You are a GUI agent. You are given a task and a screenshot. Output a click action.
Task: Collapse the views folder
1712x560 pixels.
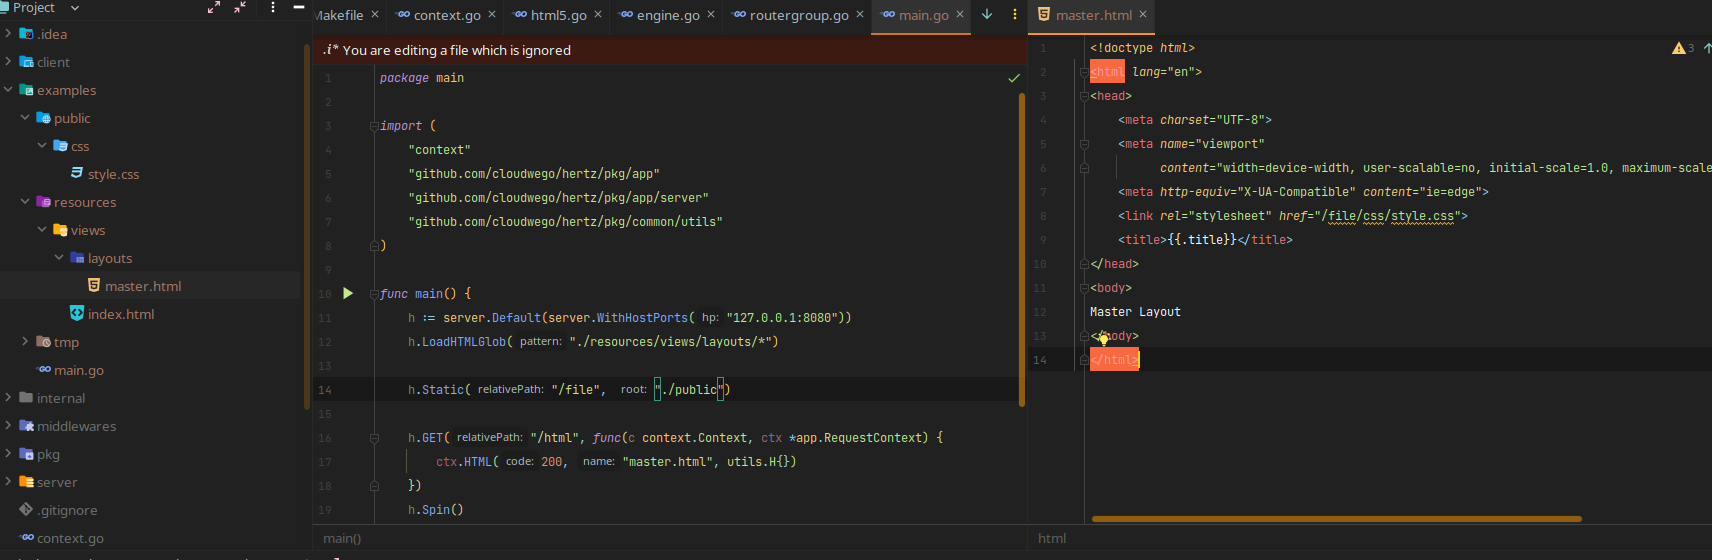[x=42, y=230]
